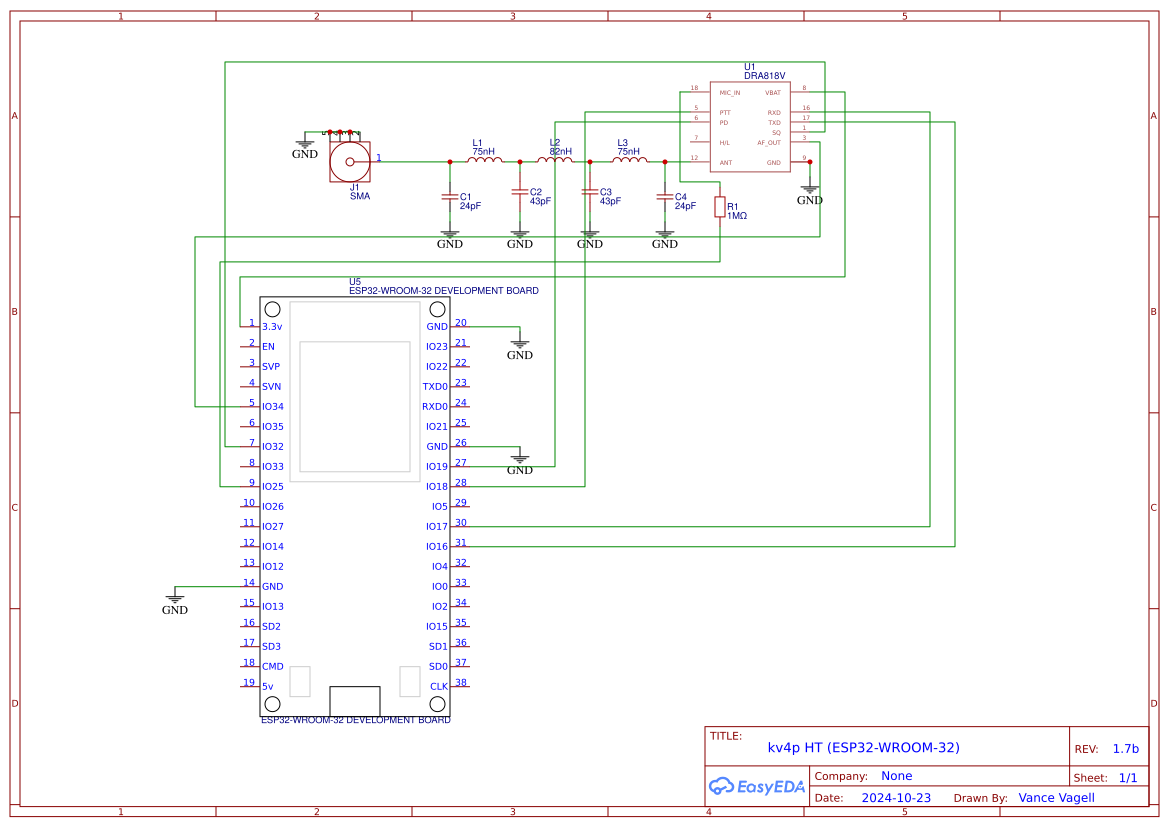The height and width of the screenshot is (827, 1169).
Task: Click the SD0 pin label on ESP32
Action: tap(438, 667)
